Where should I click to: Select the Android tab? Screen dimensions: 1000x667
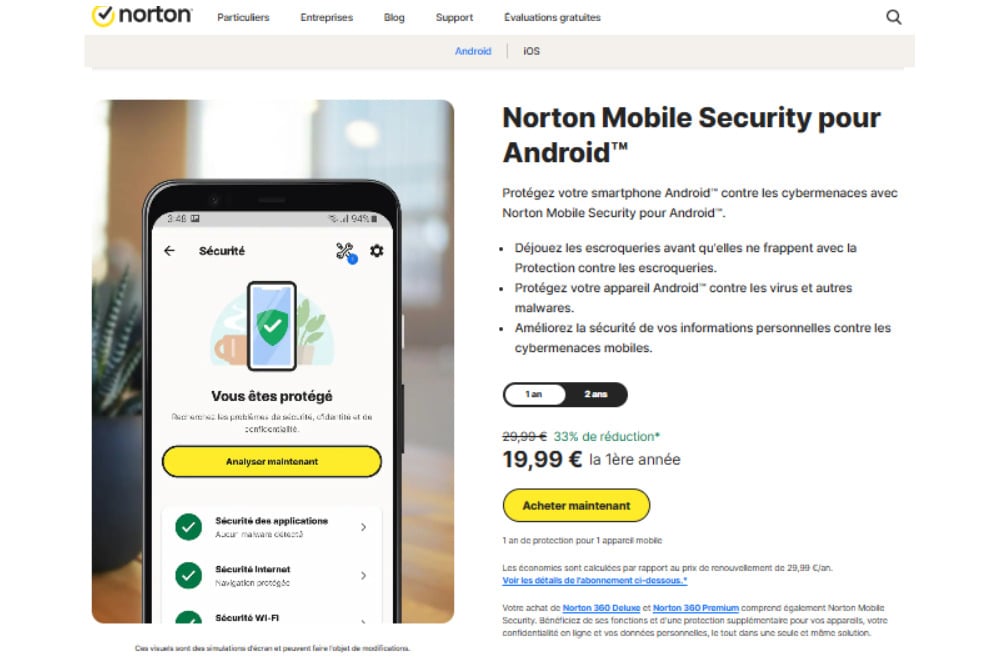[473, 51]
